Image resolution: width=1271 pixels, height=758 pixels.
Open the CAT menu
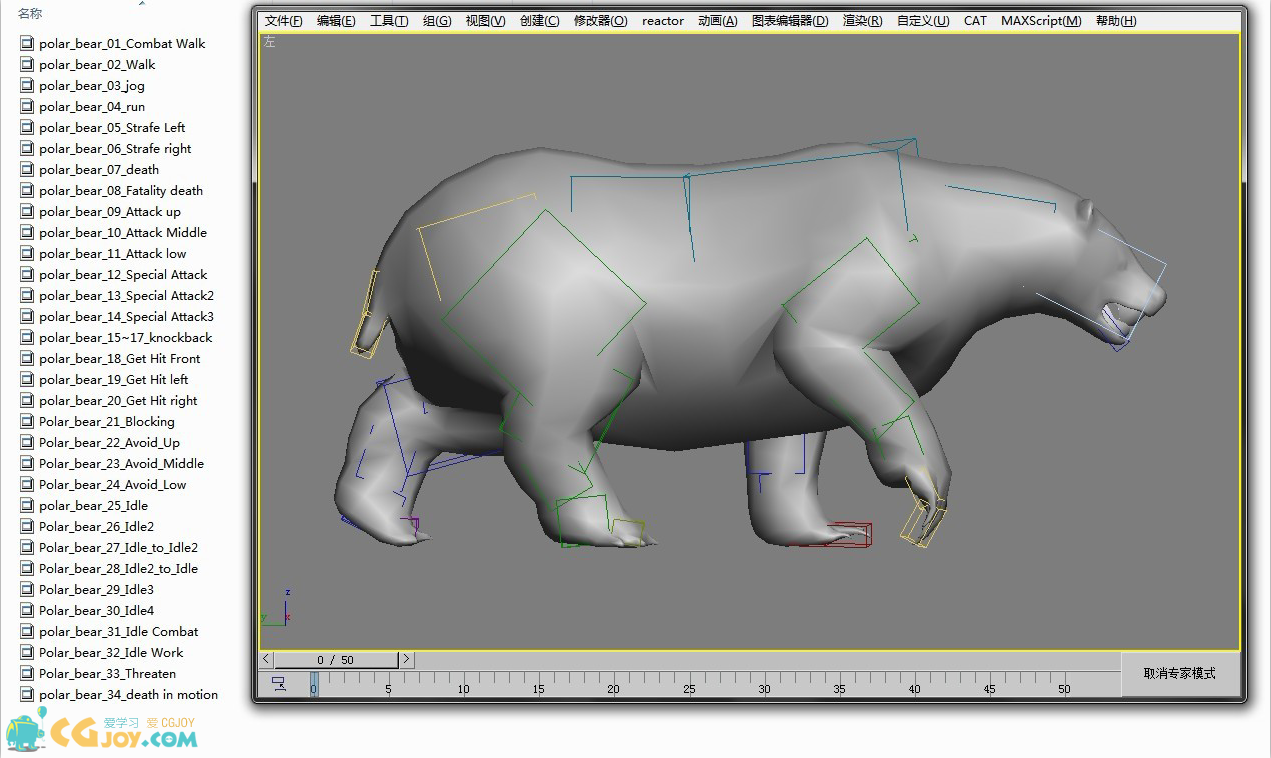tap(974, 21)
